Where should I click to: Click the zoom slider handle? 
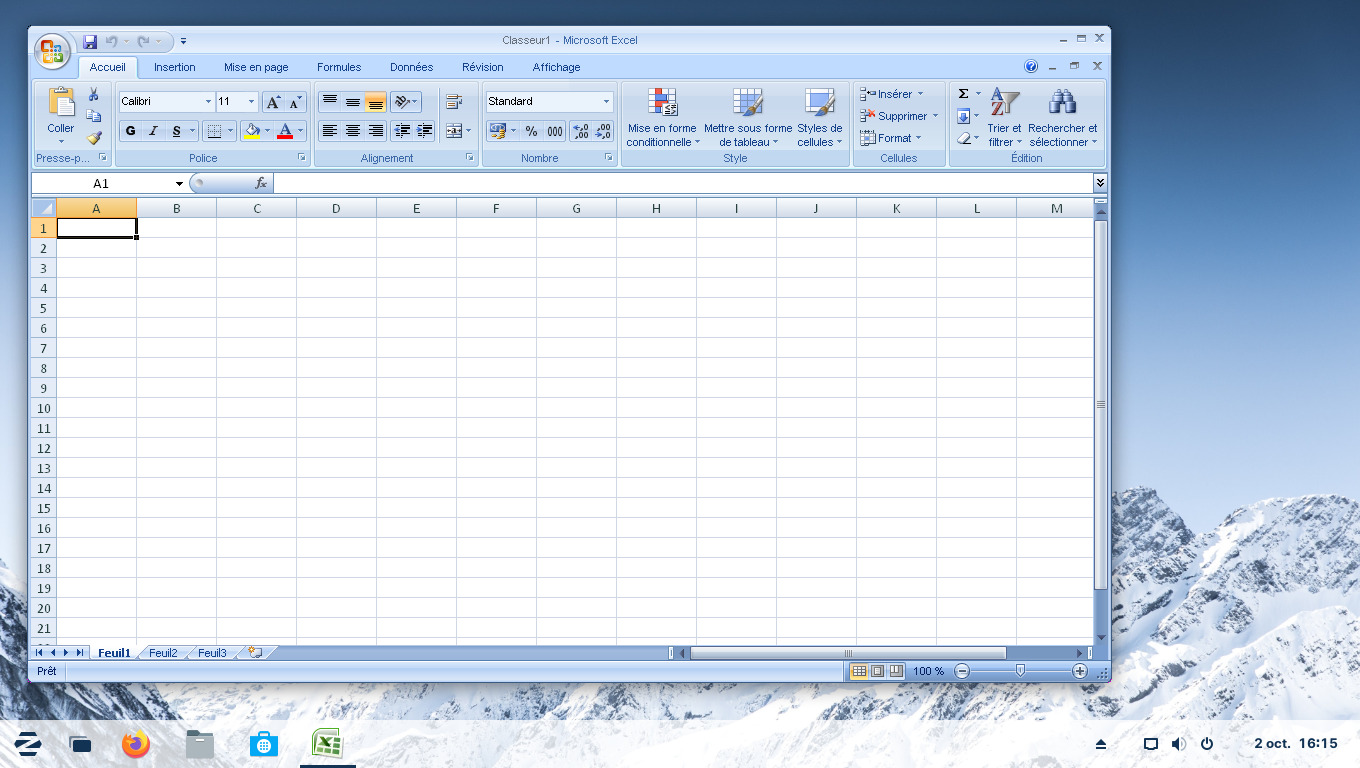(x=1020, y=671)
